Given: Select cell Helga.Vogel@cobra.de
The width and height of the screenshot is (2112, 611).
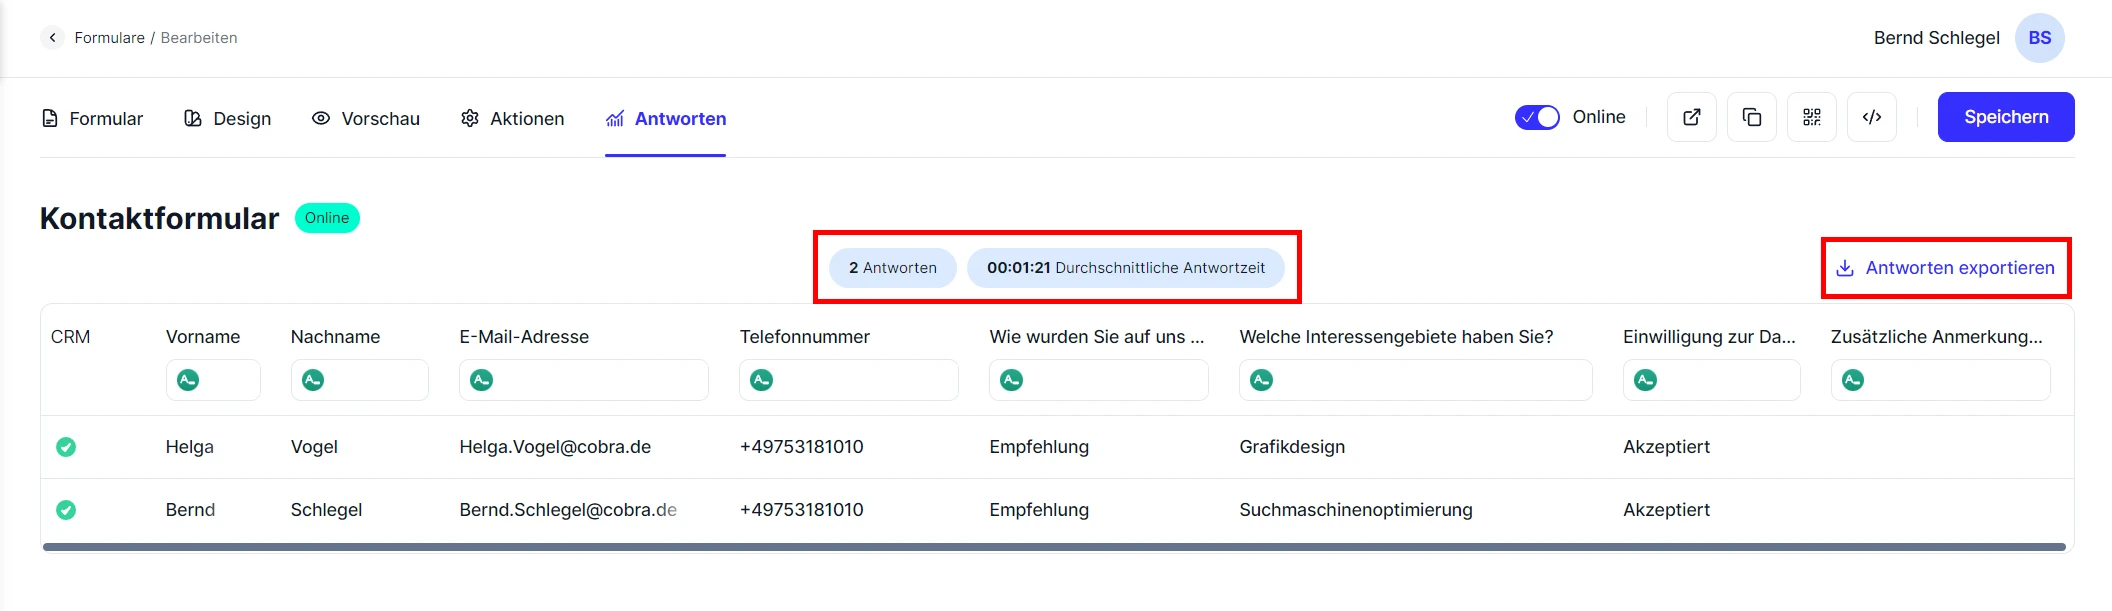Looking at the screenshot, I should 555,447.
